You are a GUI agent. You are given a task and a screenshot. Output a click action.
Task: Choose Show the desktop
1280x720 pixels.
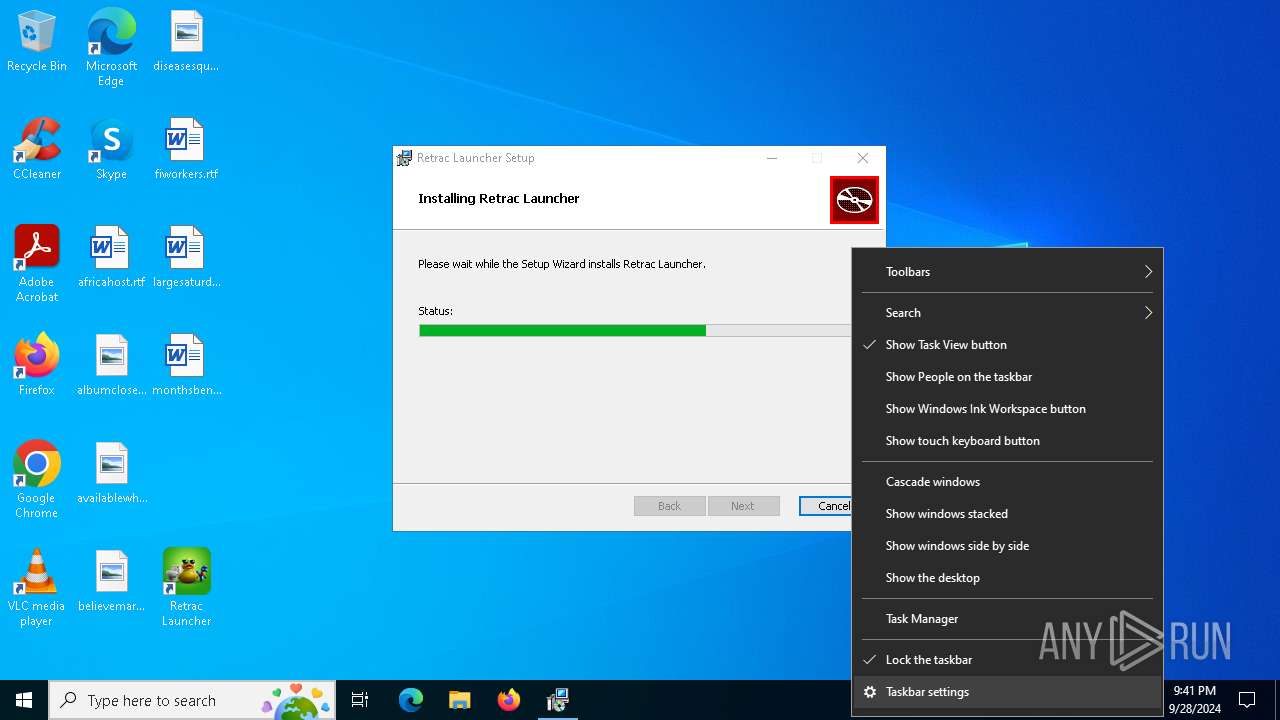coord(1008,578)
